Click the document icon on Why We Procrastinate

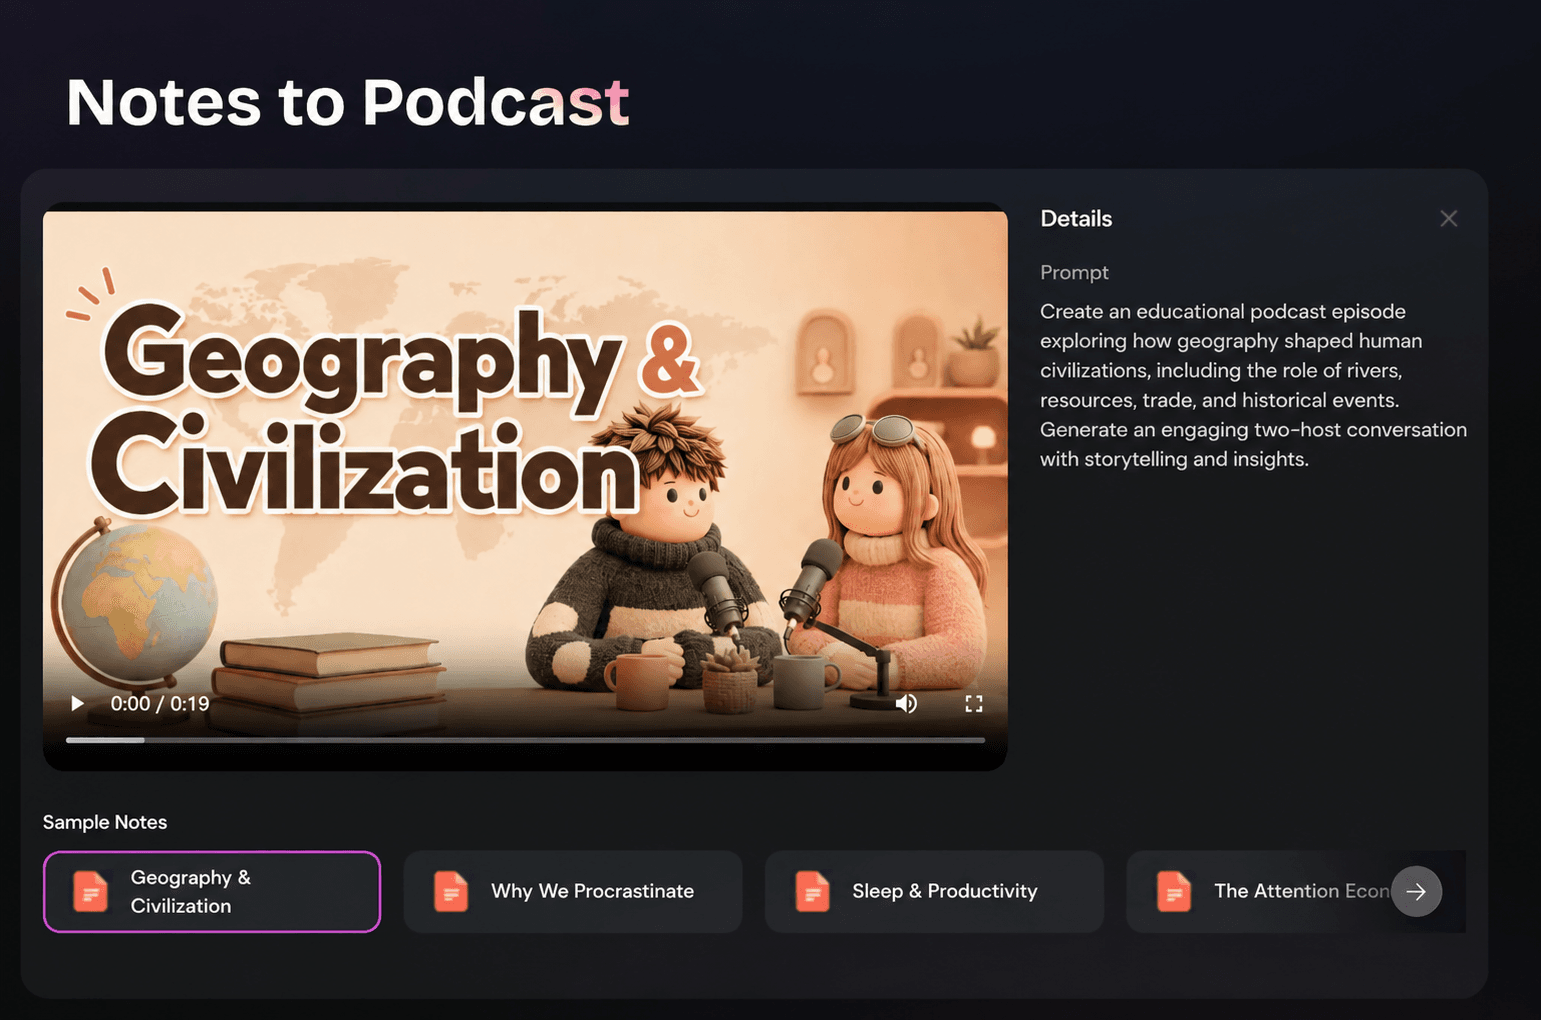451,891
